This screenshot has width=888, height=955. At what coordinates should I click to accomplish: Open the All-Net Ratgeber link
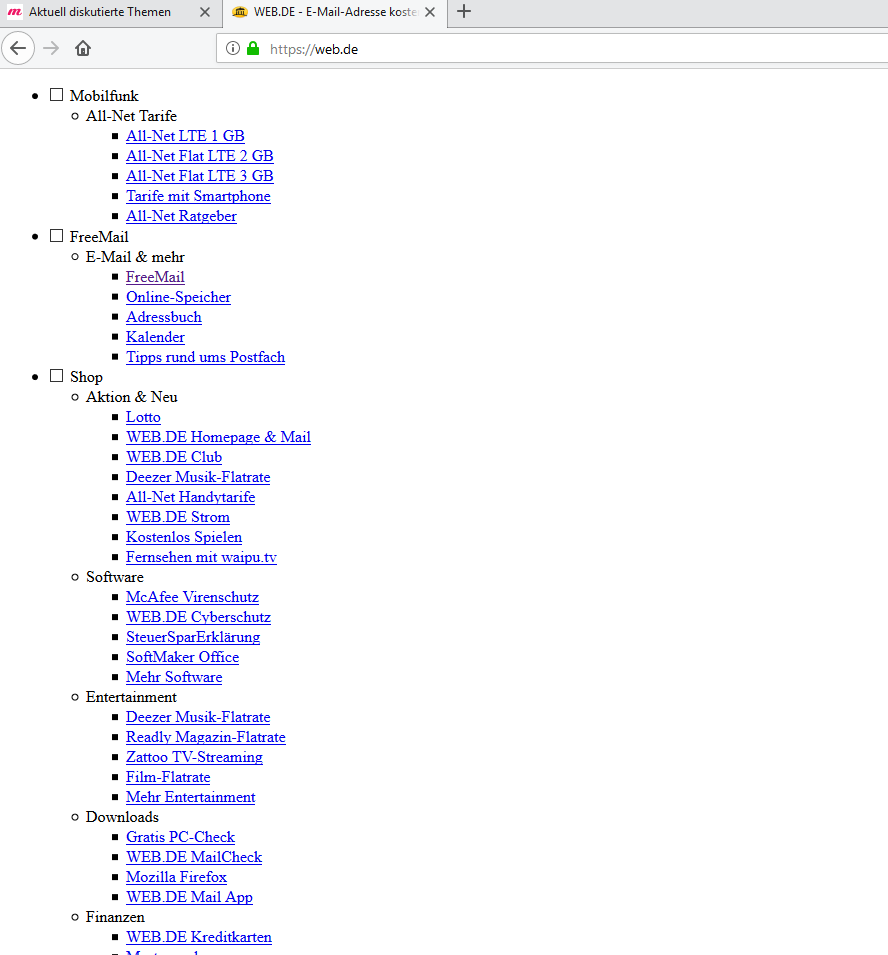[181, 216]
